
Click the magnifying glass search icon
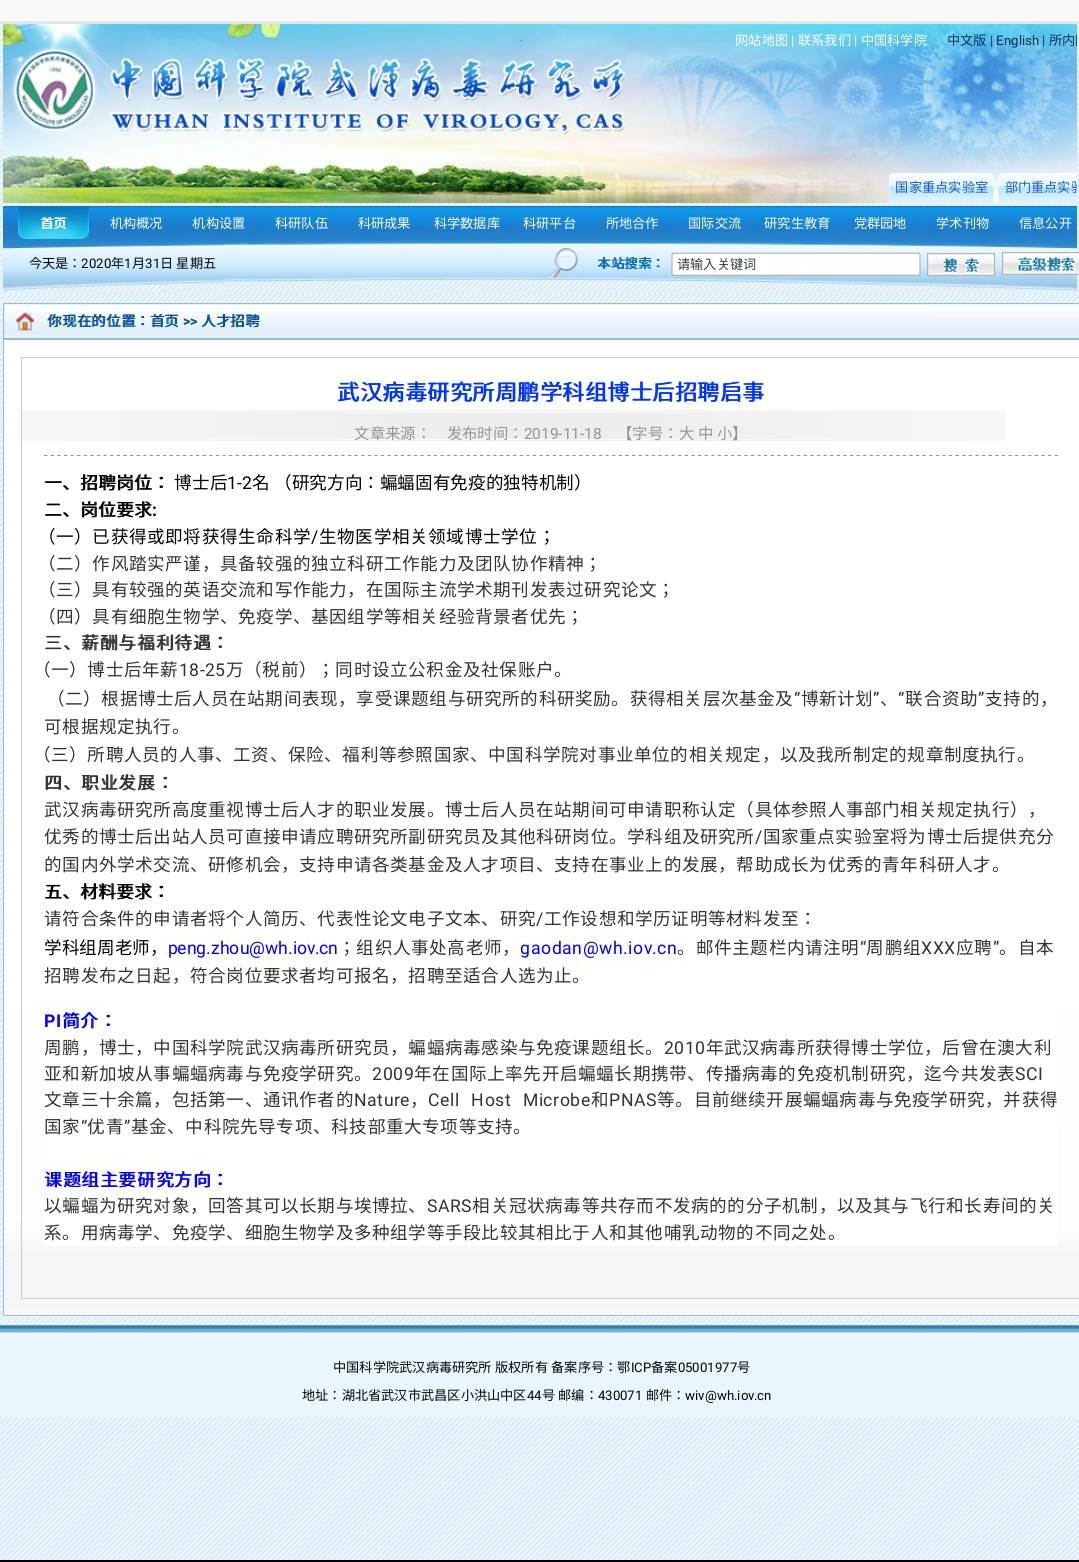565,263
